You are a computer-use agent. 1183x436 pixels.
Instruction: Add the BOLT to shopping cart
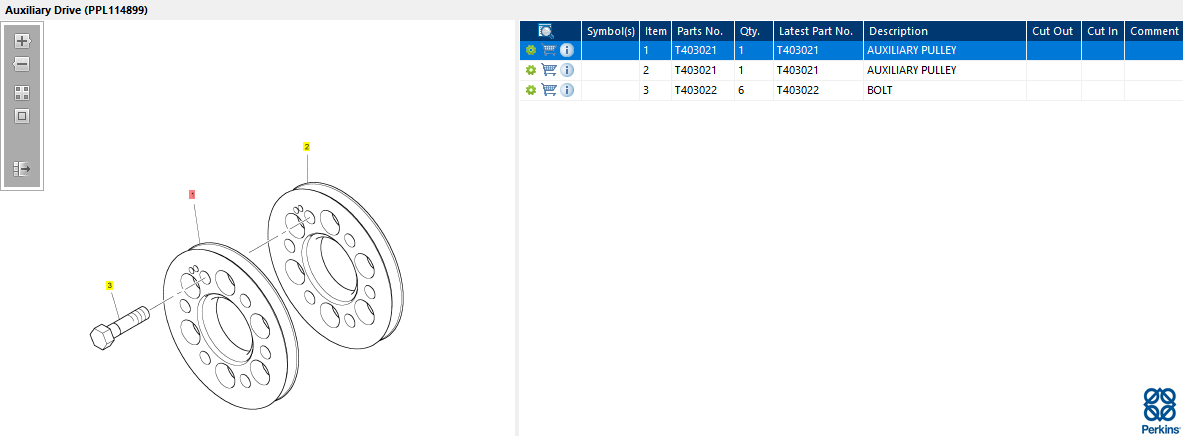(549, 90)
